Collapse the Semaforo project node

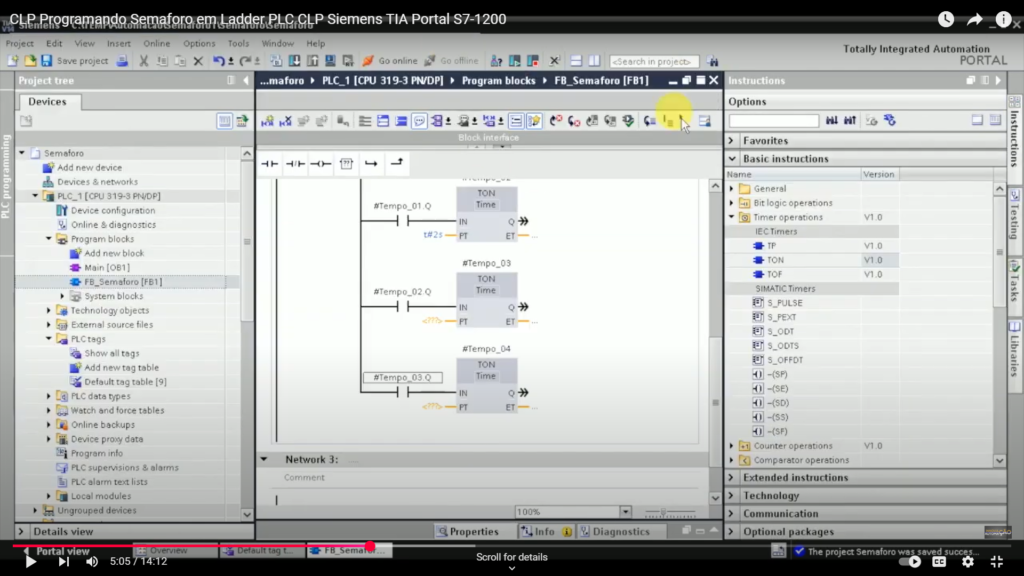click(22, 153)
